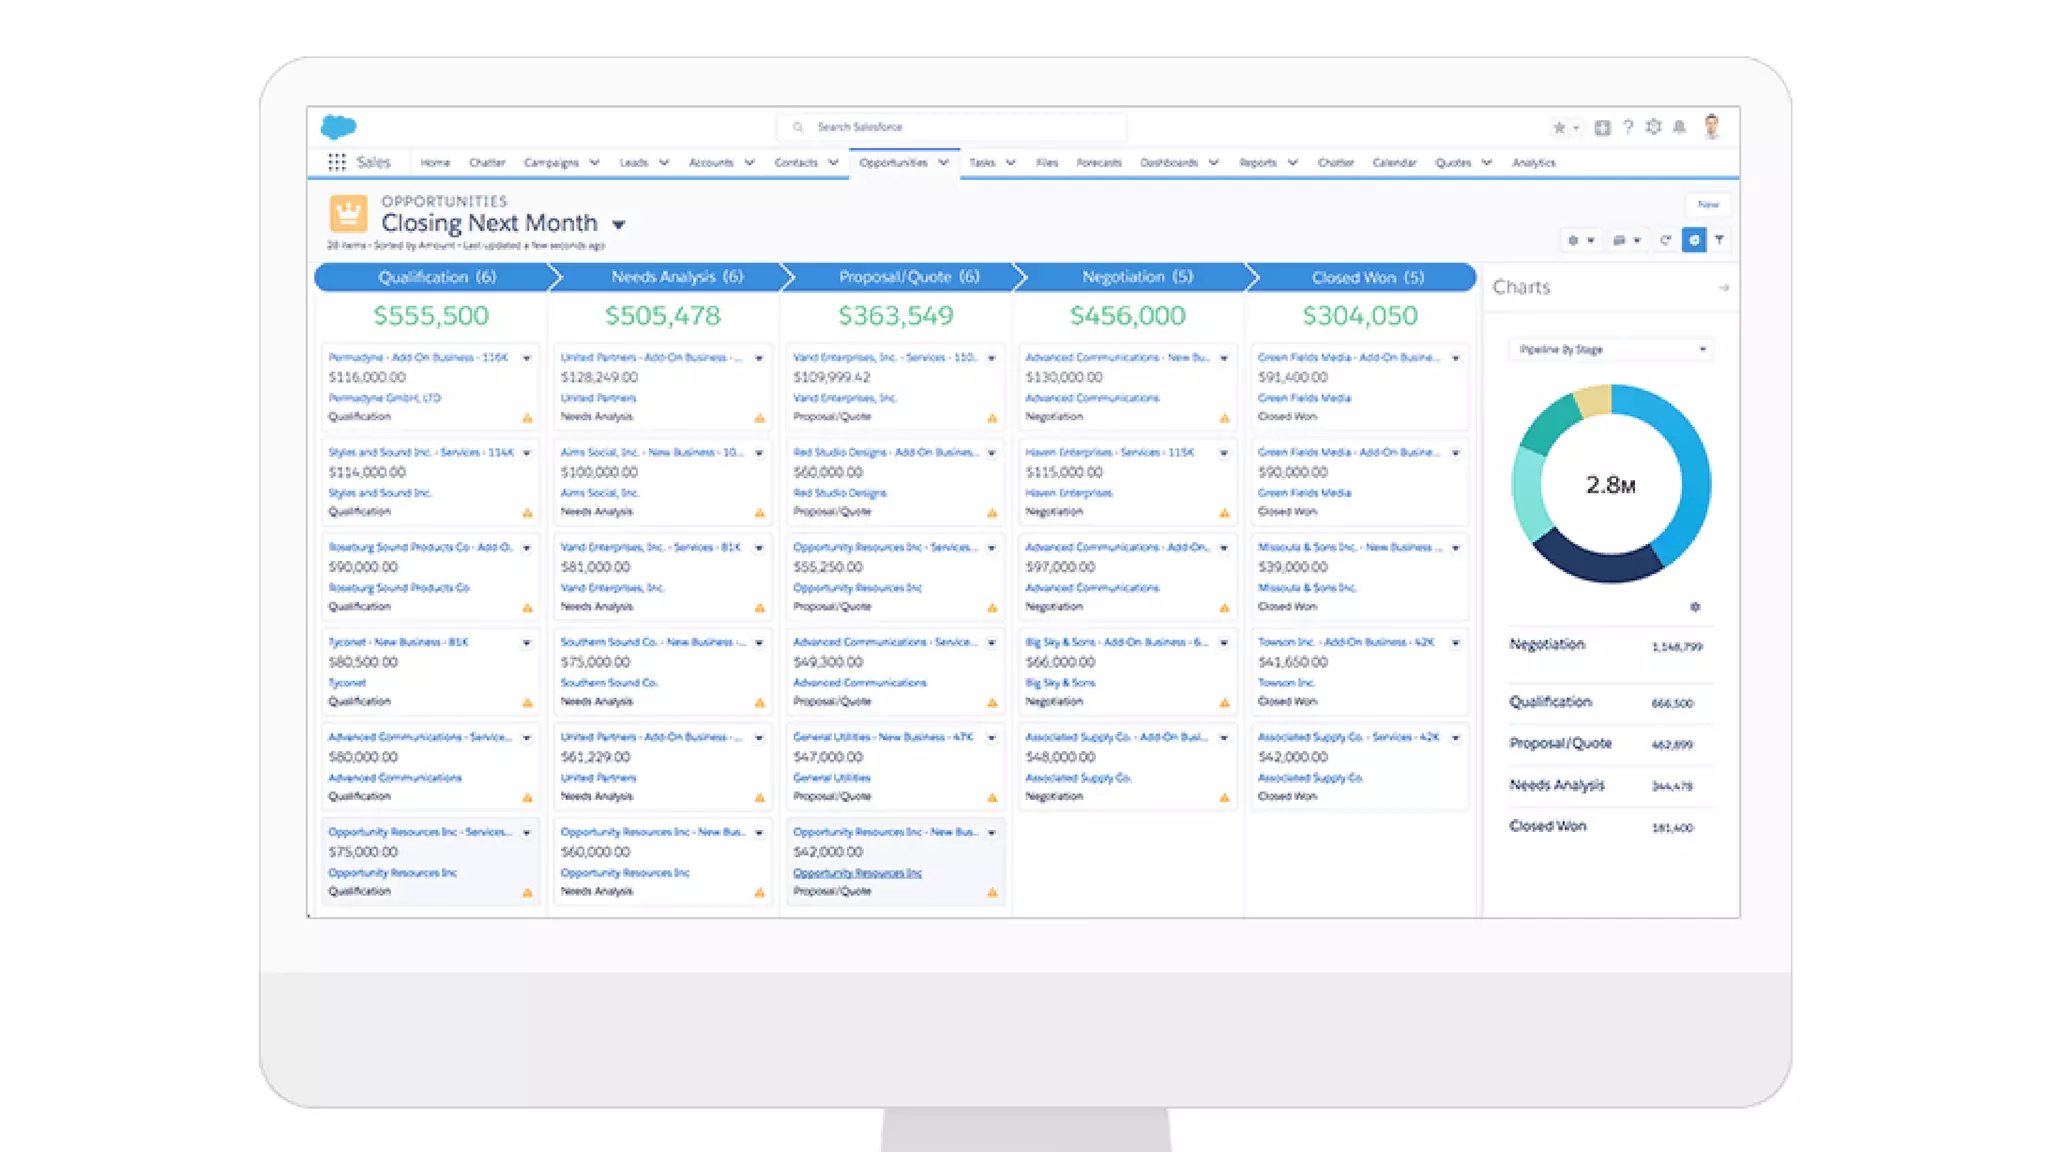2048x1152 pixels.
Task: Open the App Launcher grid icon
Action: point(337,162)
